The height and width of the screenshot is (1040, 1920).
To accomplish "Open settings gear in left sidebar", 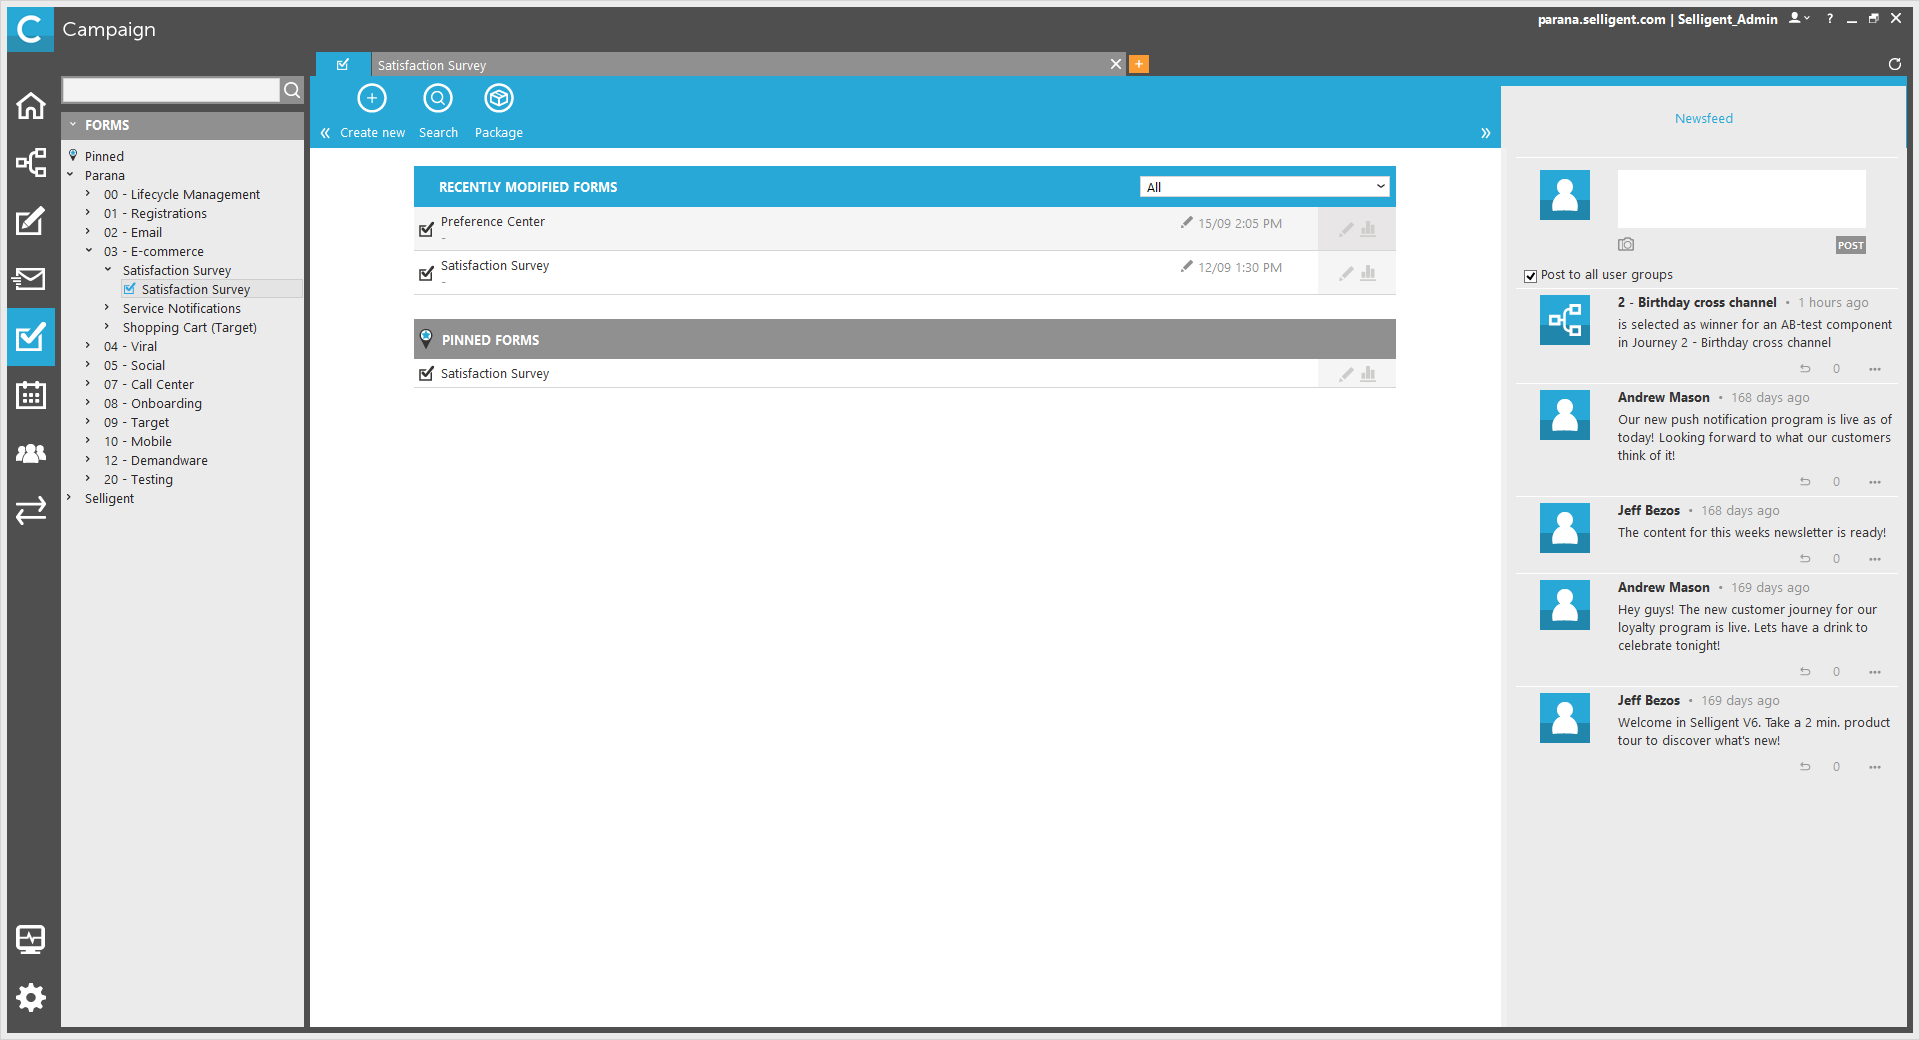I will pyautogui.click(x=31, y=996).
